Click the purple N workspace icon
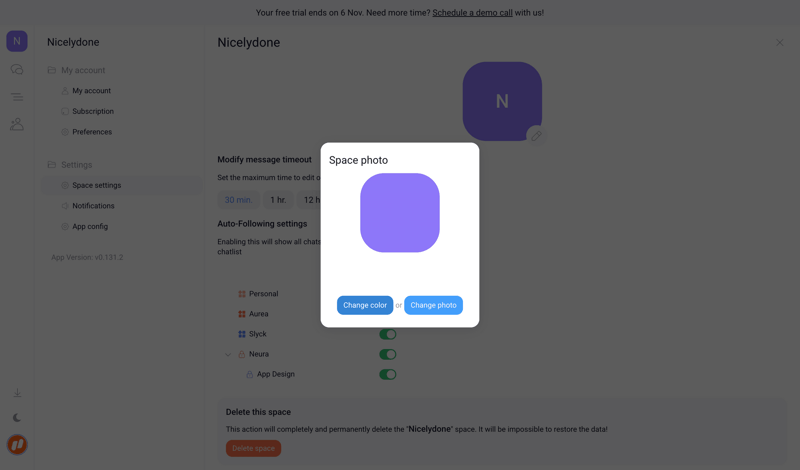This screenshot has width=800, height=470. (x=17, y=41)
